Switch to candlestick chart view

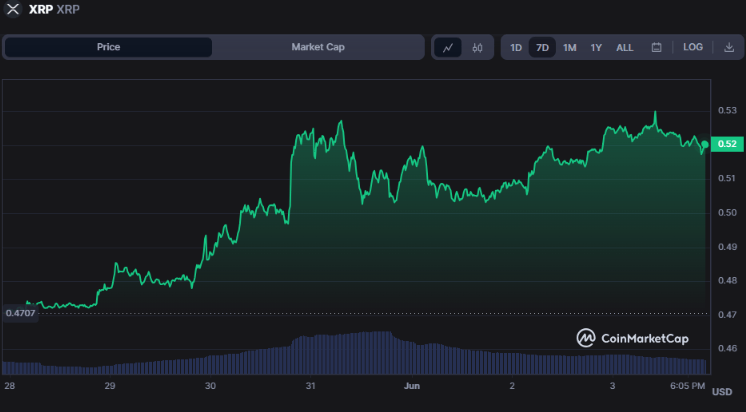click(x=477, y=47)
